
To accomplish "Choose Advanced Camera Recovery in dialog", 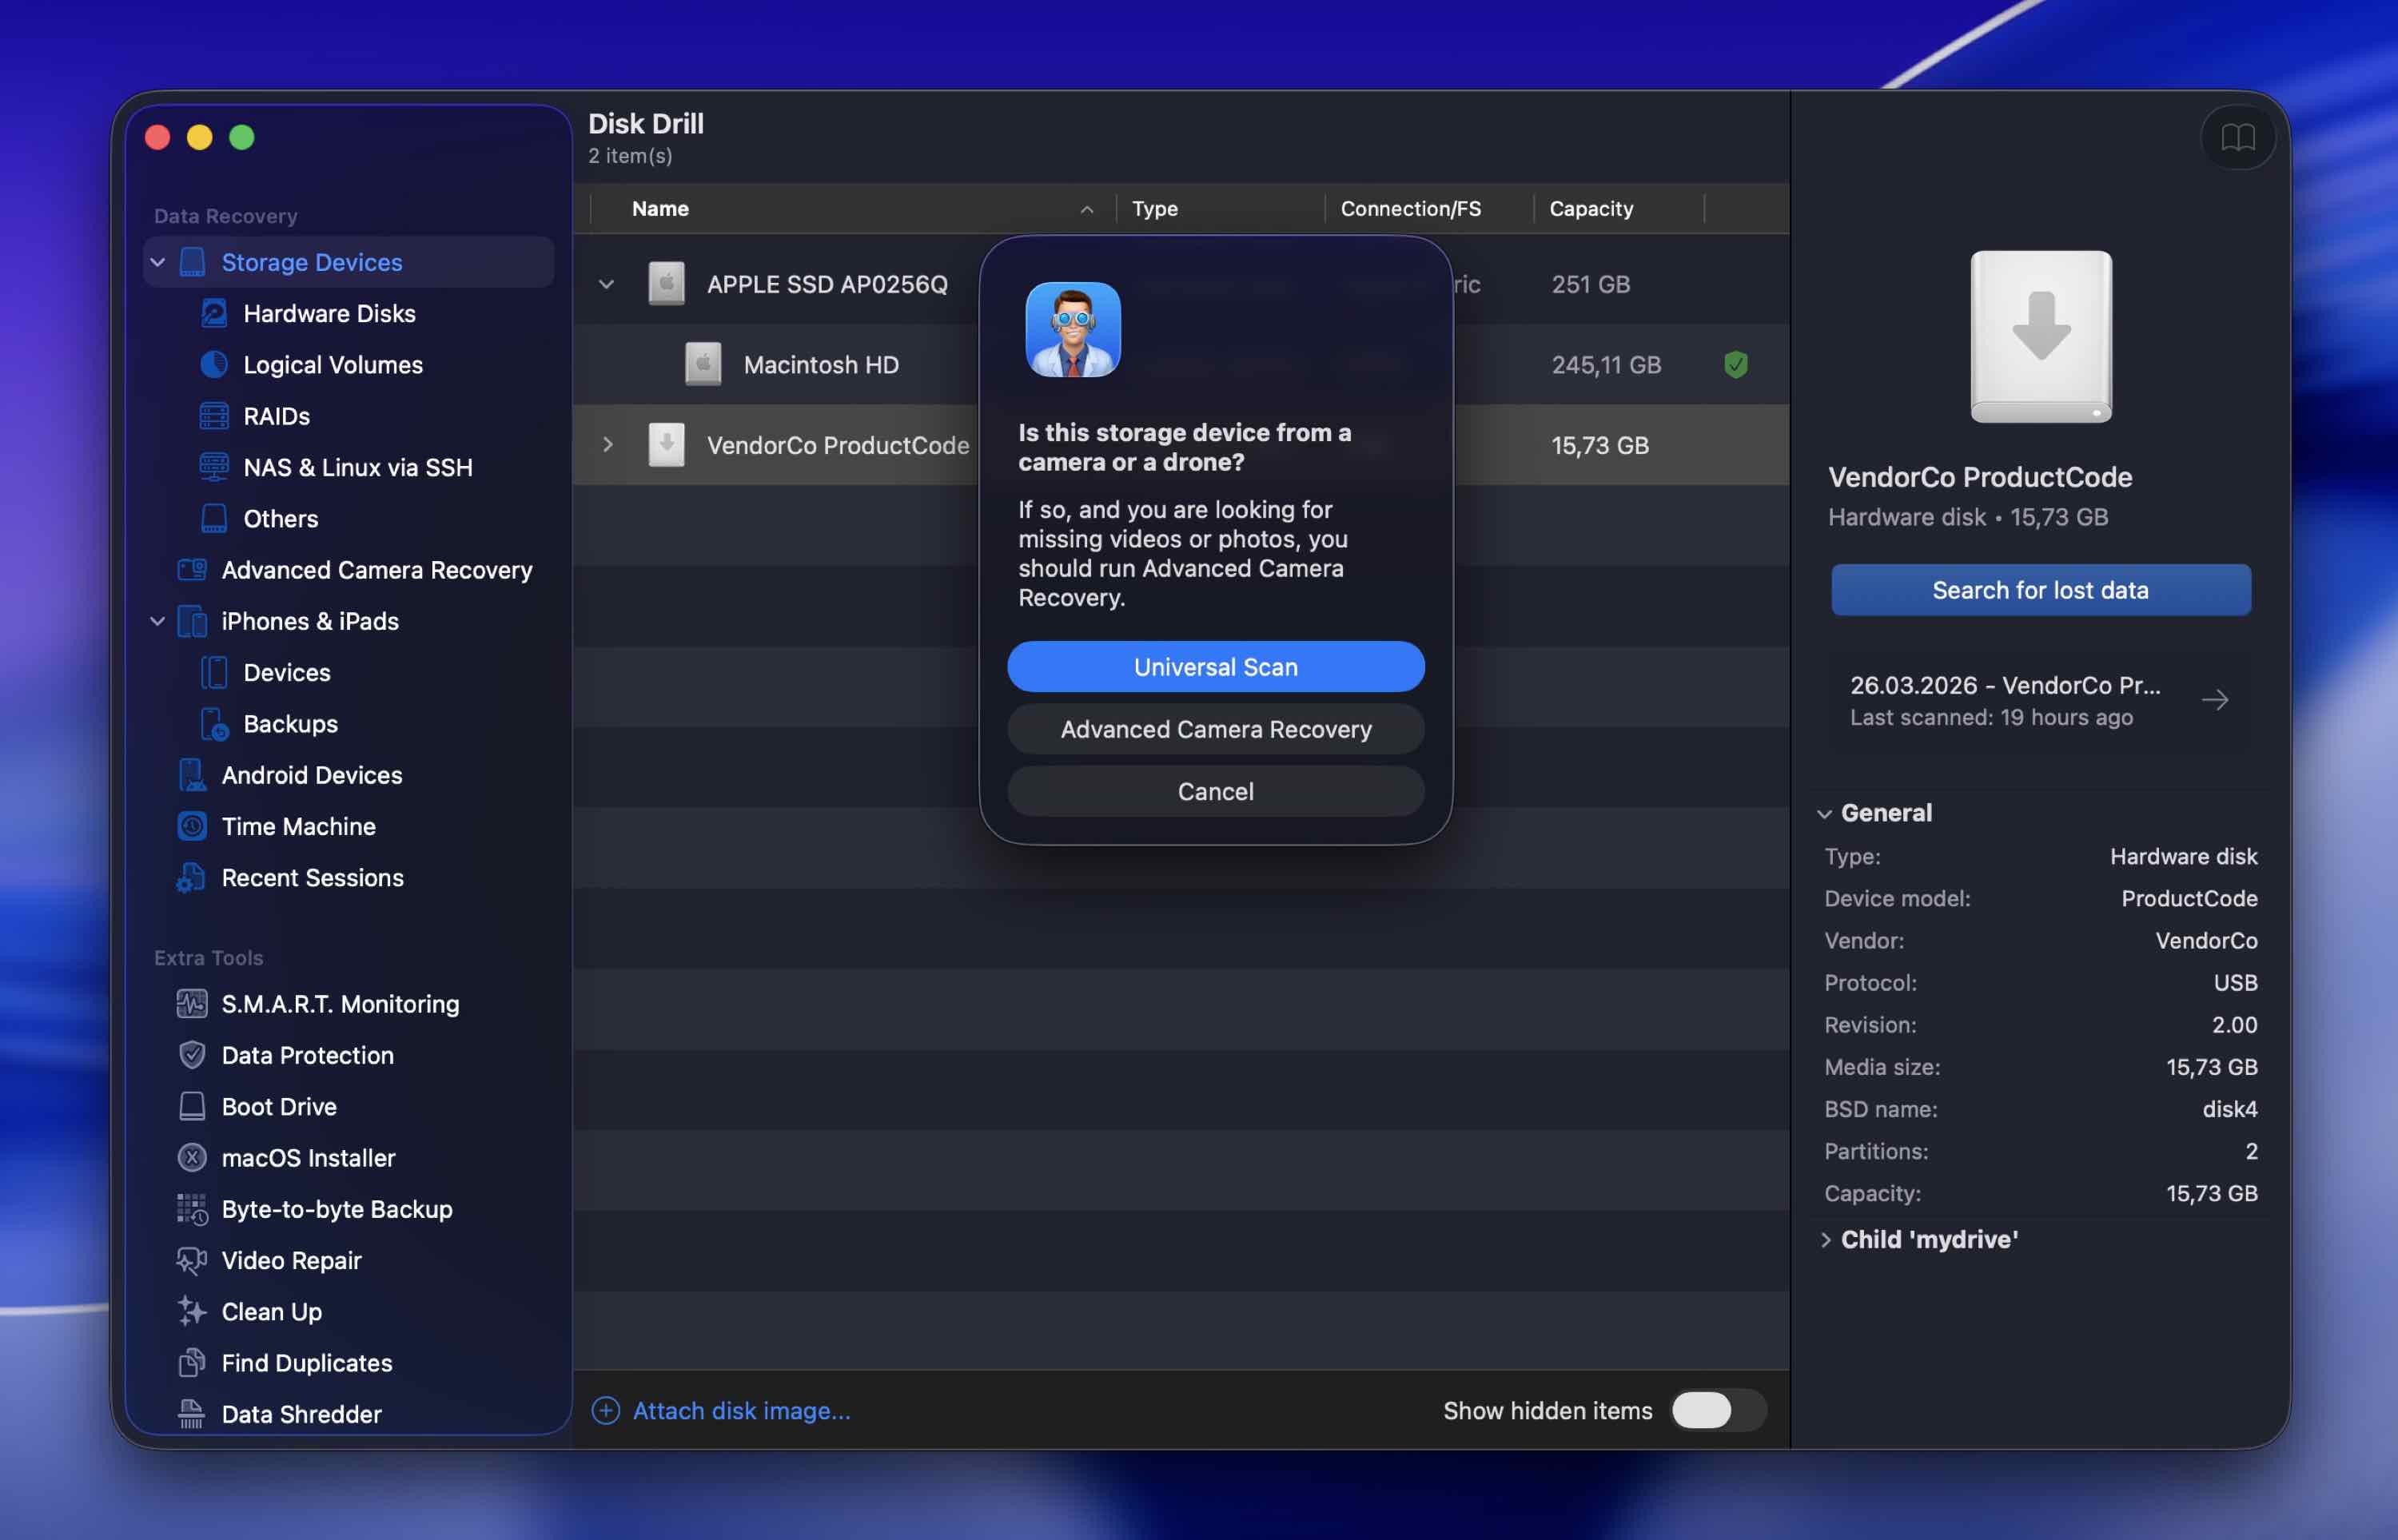I will tap(1216, 729).
